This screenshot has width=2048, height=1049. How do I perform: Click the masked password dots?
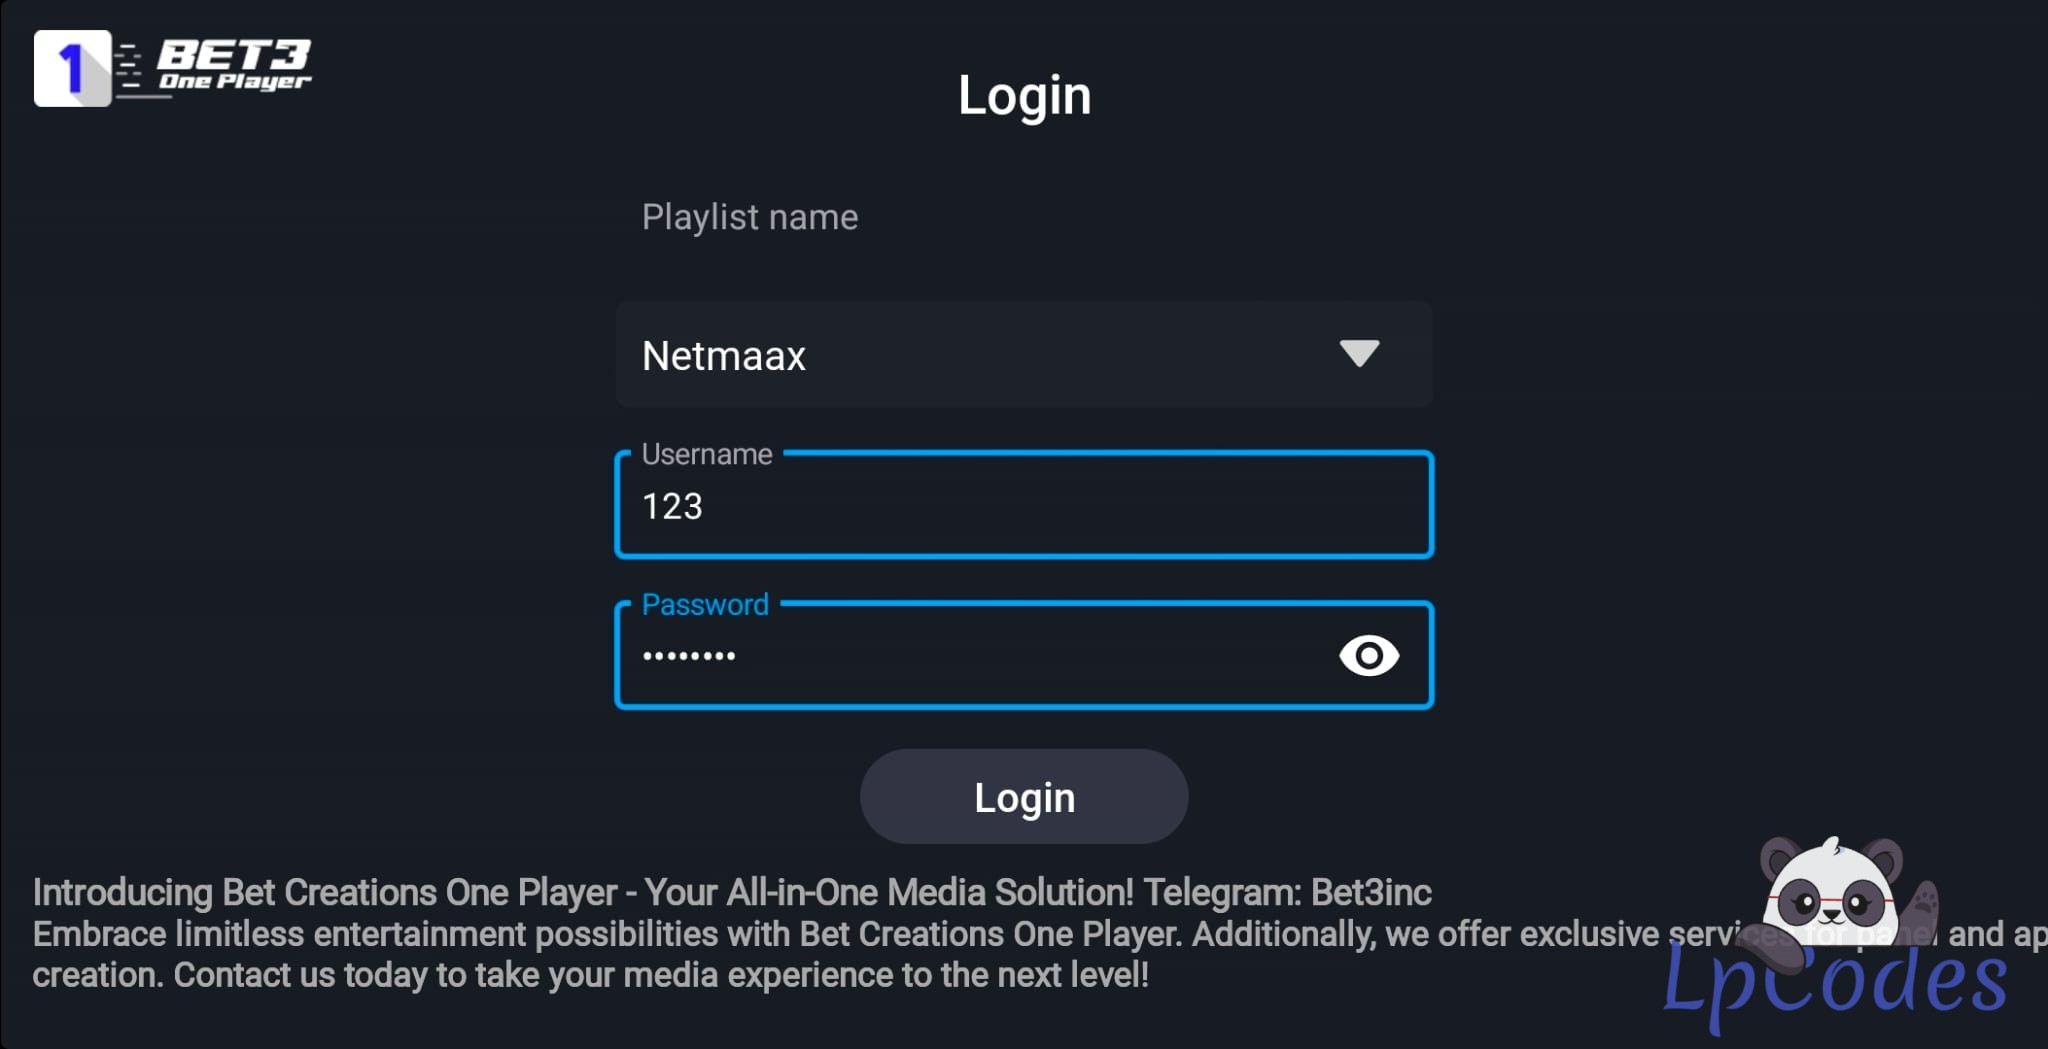[x=689, y=656]
